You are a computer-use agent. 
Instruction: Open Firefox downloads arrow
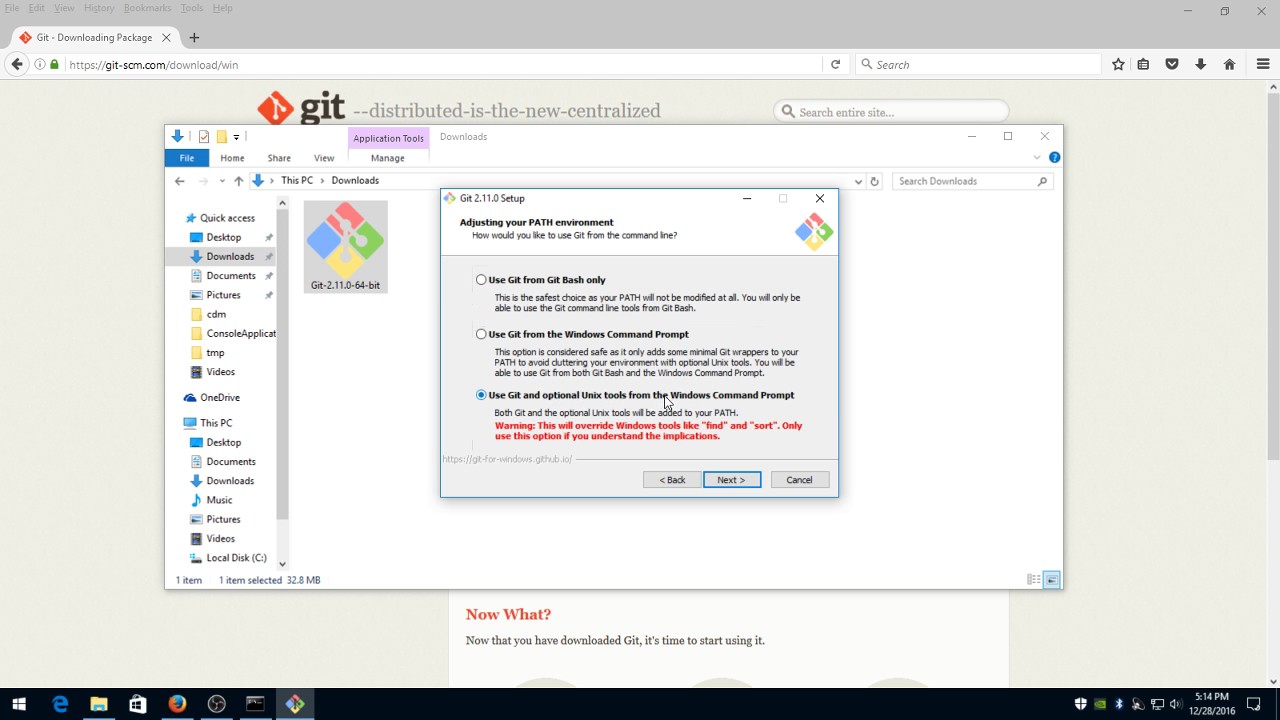click(x=1201, y=64)
